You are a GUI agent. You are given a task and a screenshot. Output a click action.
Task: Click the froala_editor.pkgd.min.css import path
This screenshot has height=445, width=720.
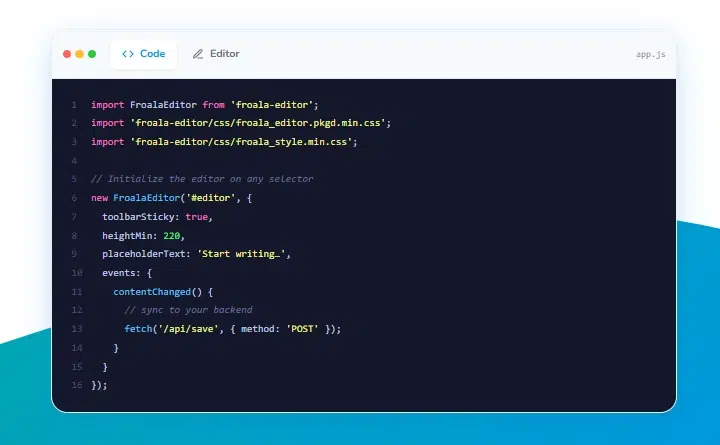pos(258,123)
